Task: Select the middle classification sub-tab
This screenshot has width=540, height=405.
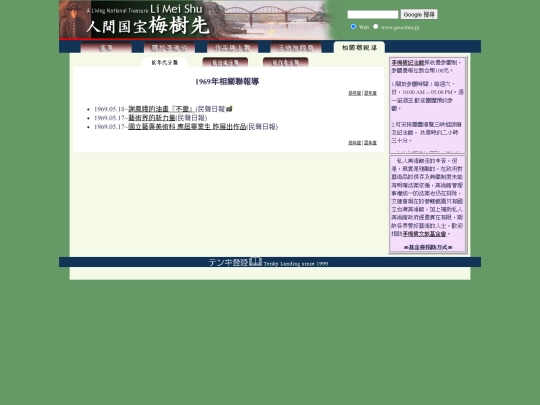Action: pos(225,62)
